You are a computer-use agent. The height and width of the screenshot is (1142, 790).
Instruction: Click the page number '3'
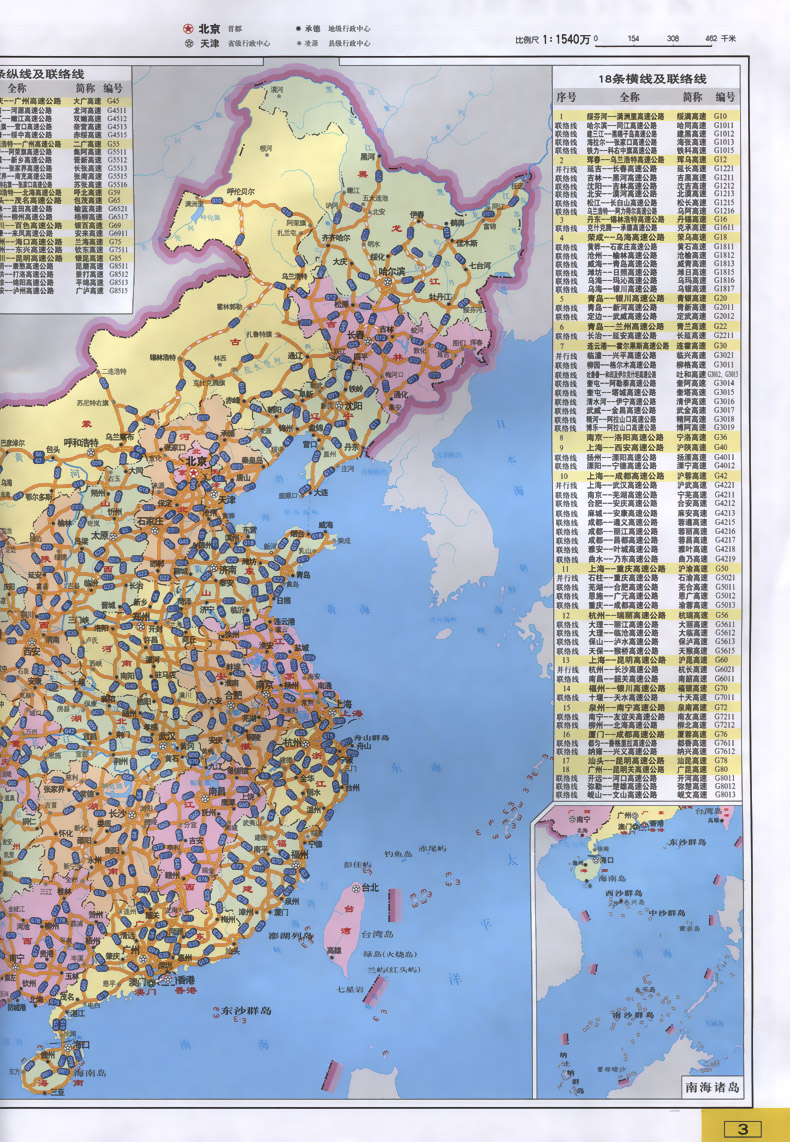pos(743,1129)
